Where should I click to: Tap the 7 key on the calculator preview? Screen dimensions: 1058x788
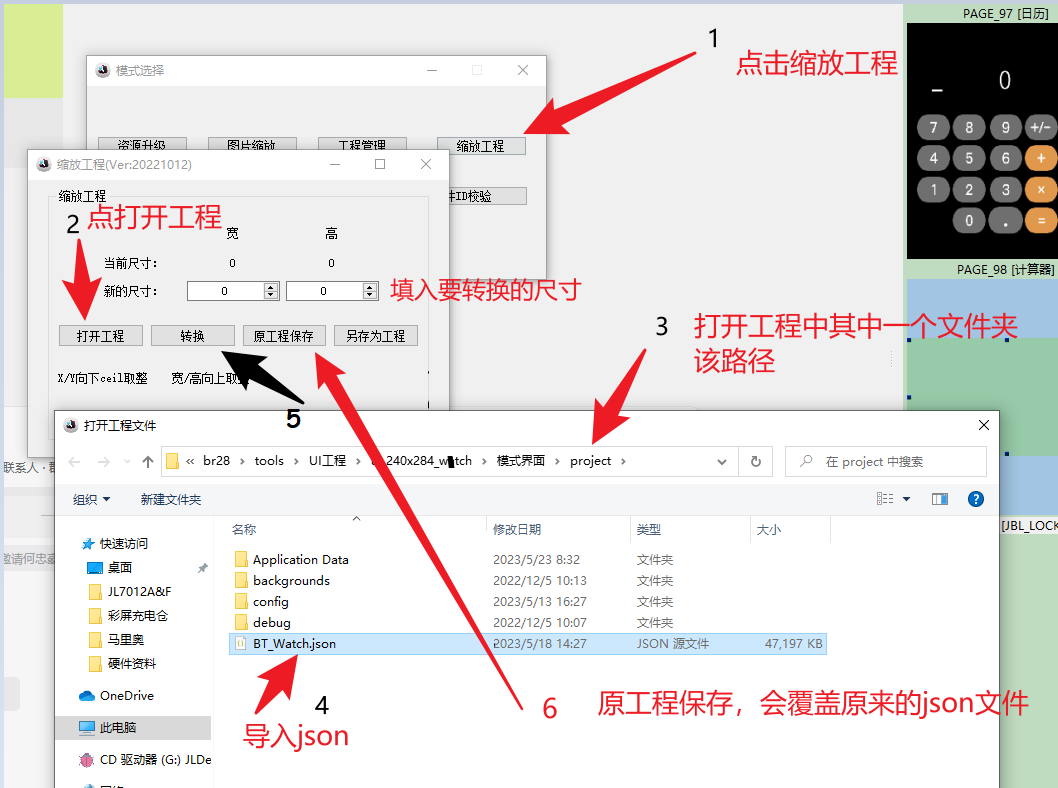[x=933, y=128]
